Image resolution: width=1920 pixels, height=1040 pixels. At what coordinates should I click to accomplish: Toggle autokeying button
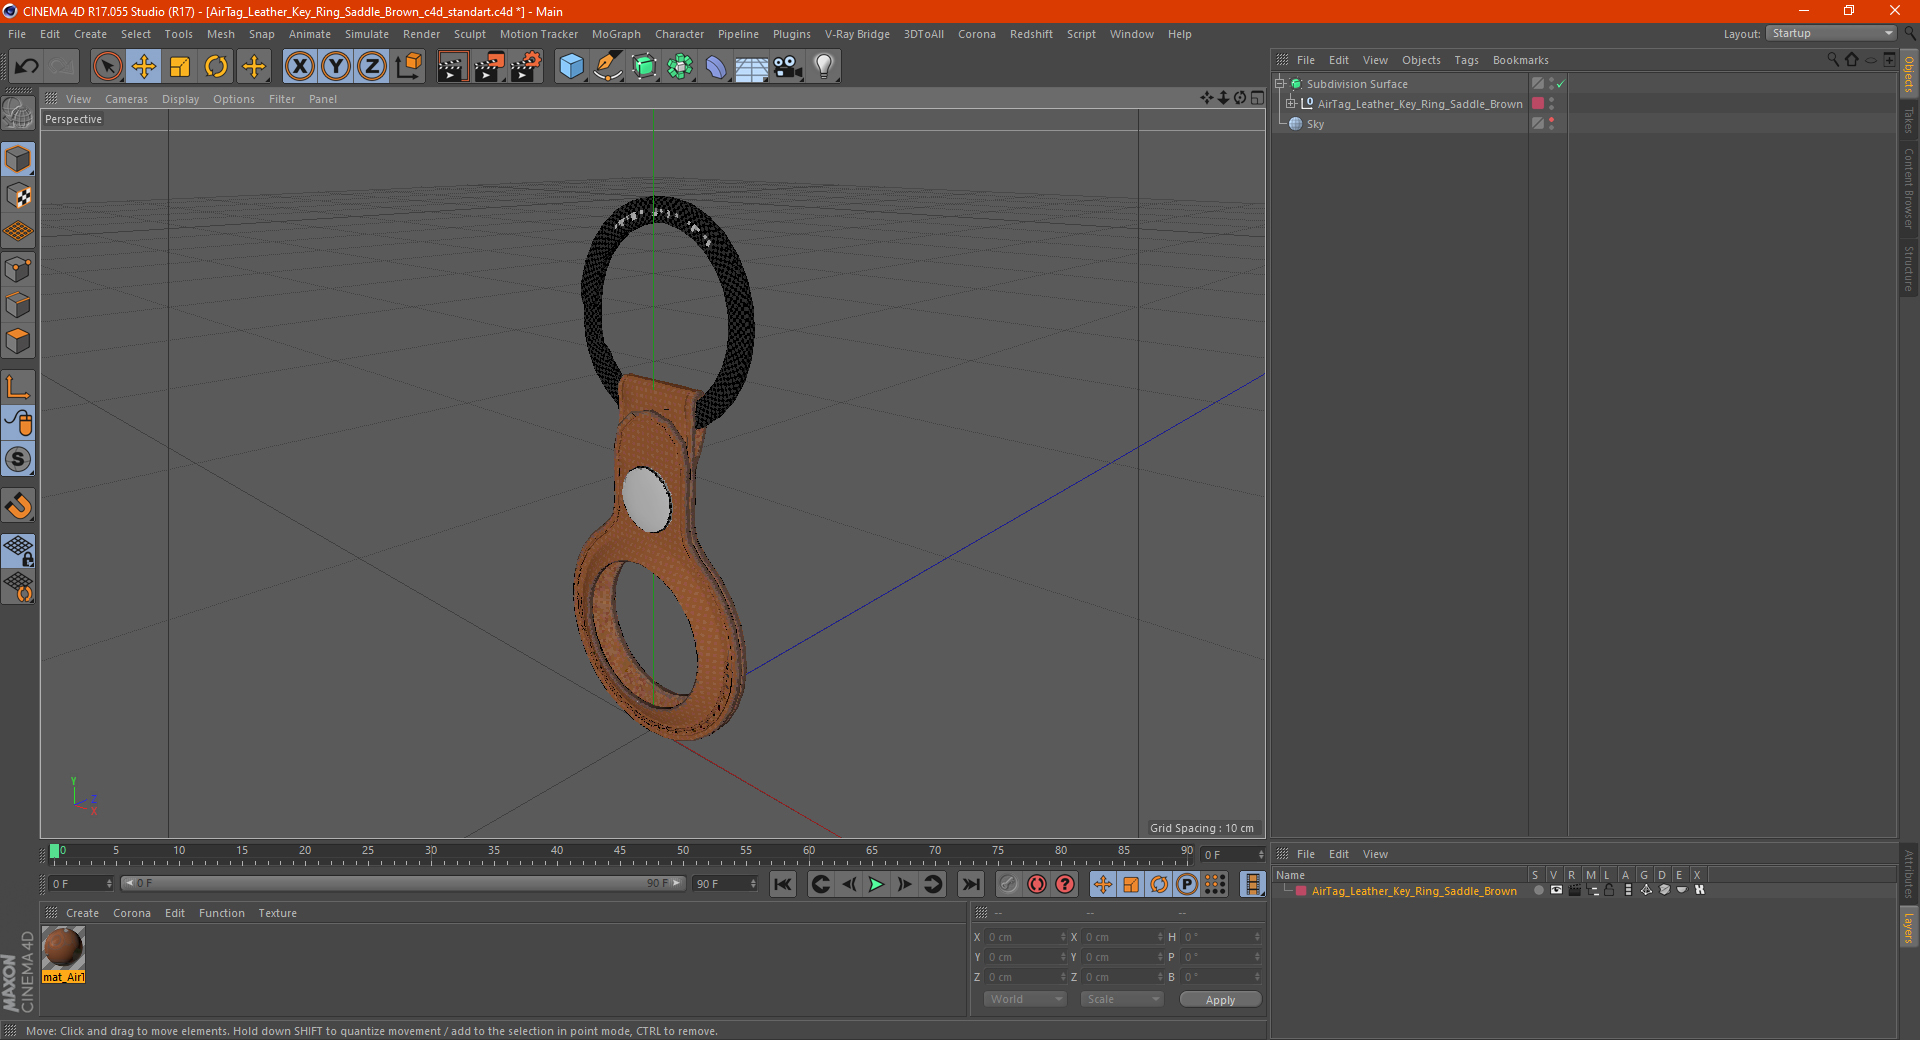[1037, 884]
